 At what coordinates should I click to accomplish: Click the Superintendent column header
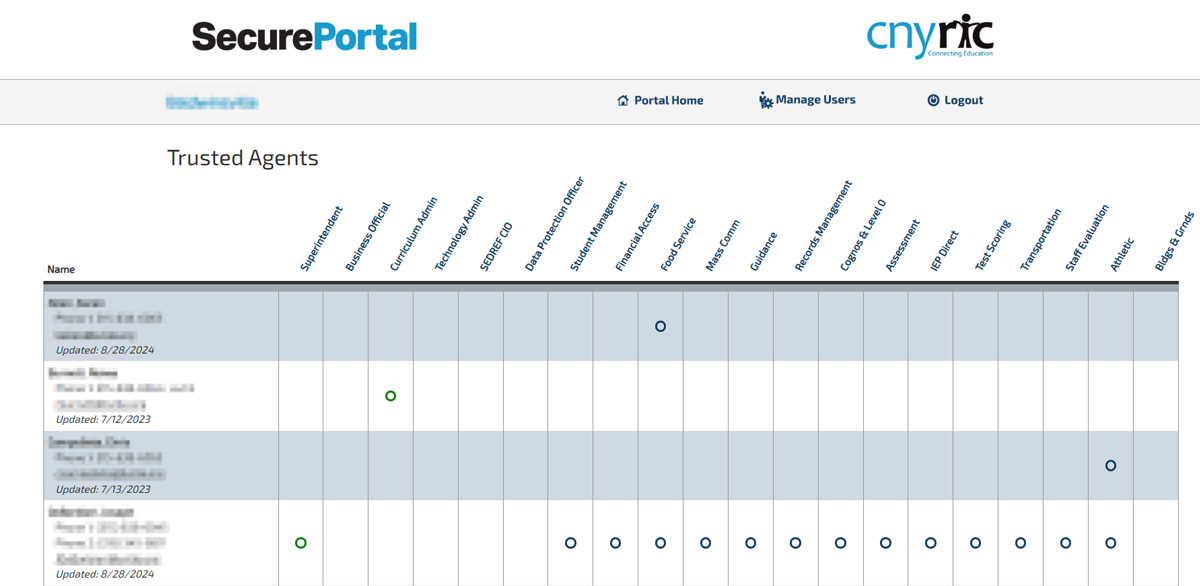(321, 240)
